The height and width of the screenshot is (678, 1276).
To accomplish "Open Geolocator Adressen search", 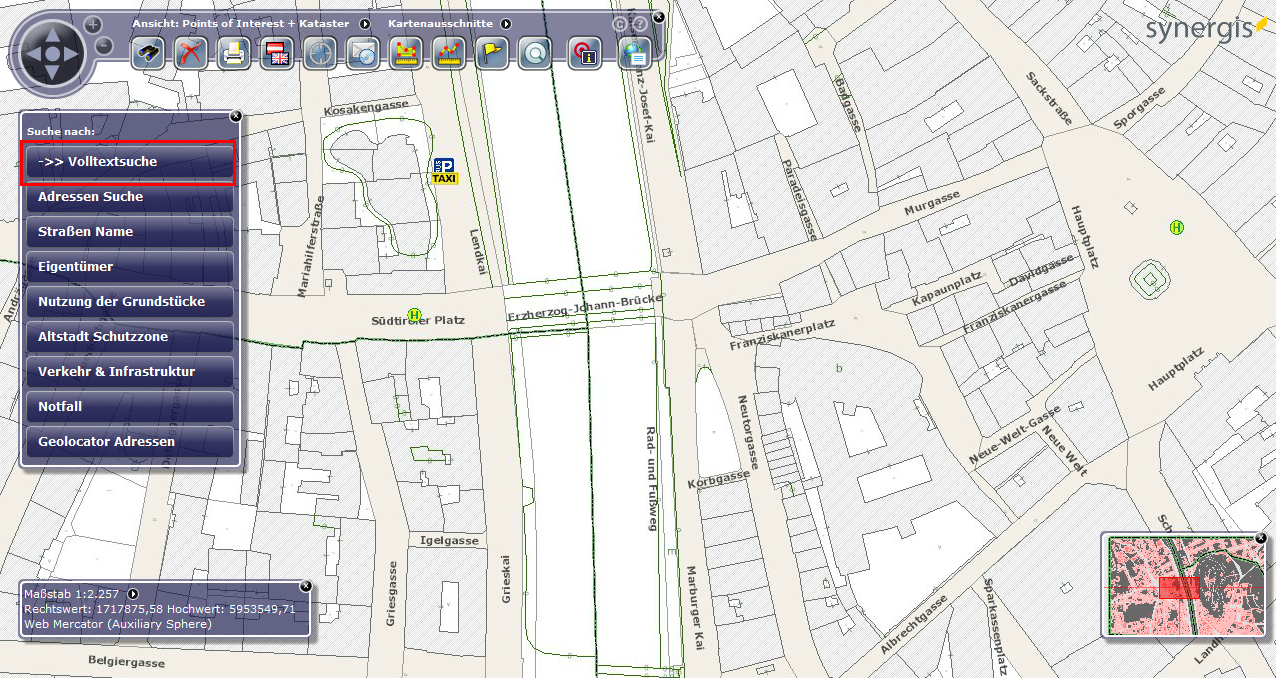I will tap(130, 442).
